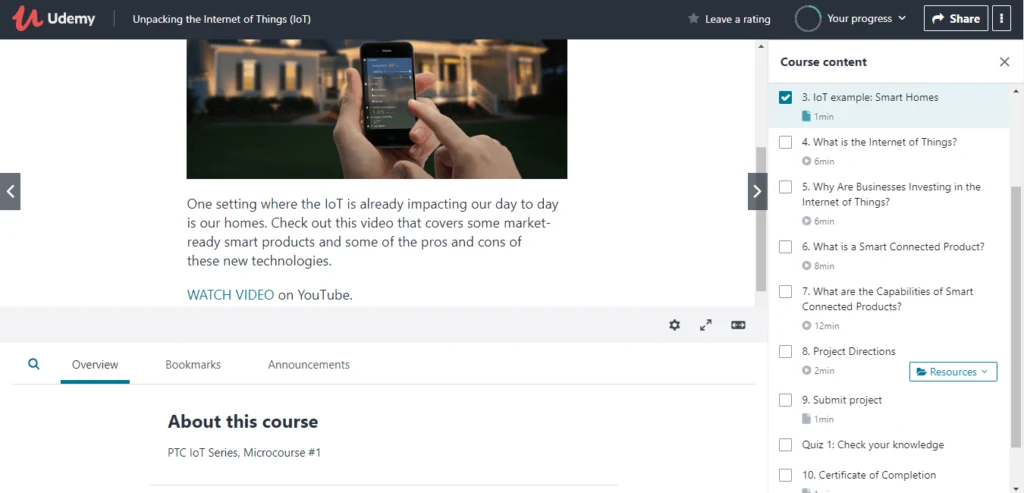1024x493 pixels.
Task: Click Leave a rating
Action: (x=737, y=19)
